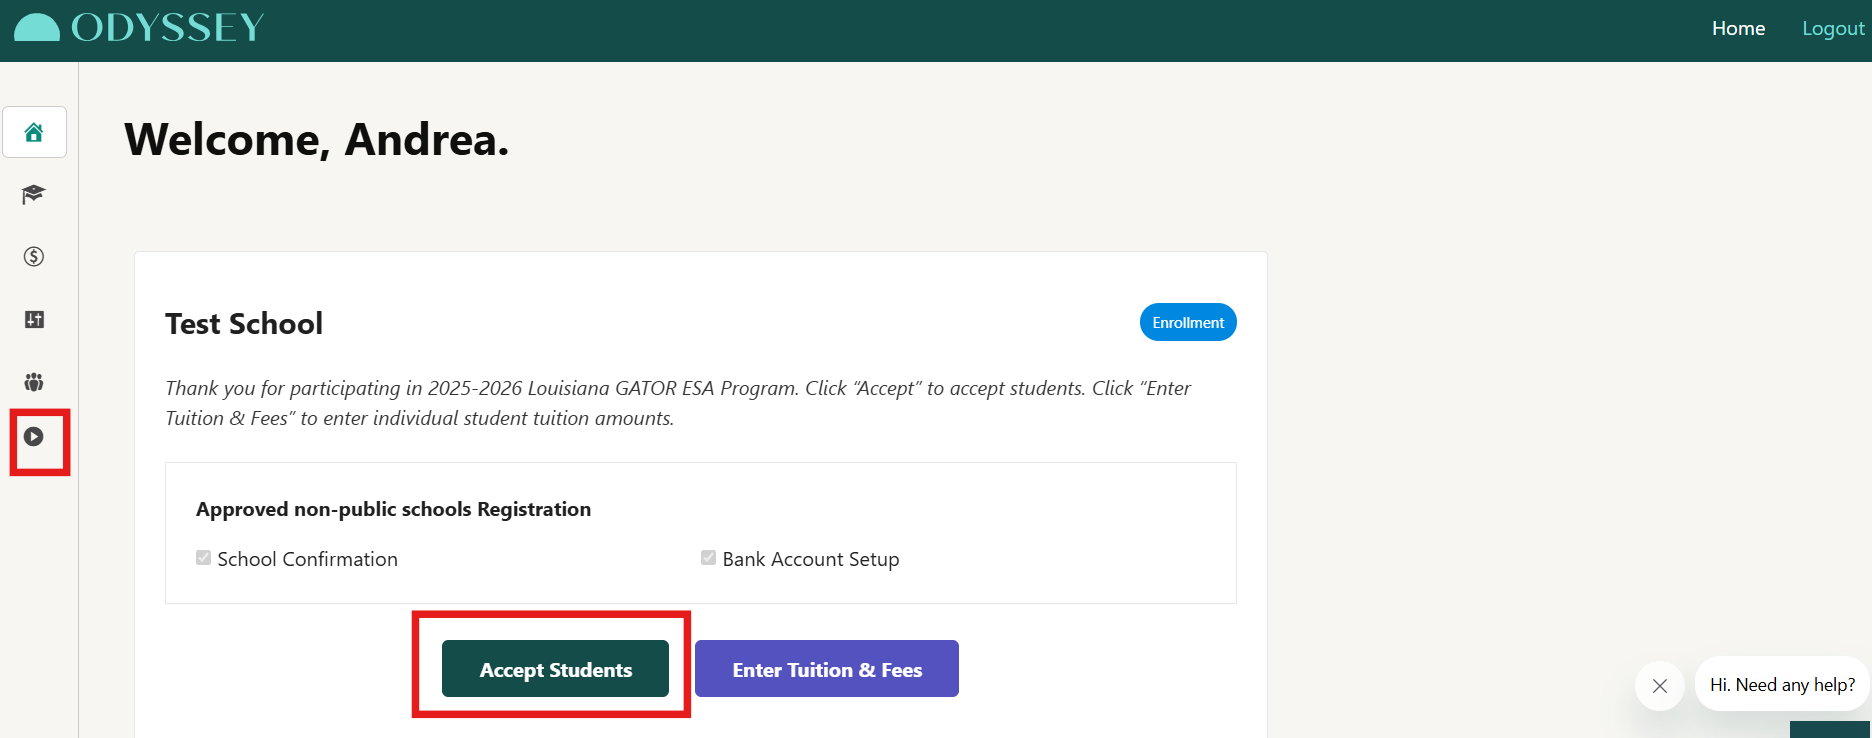Screen dimensions: 1872x738
Task: Select the Test School heading
Action: pos(244,324)
